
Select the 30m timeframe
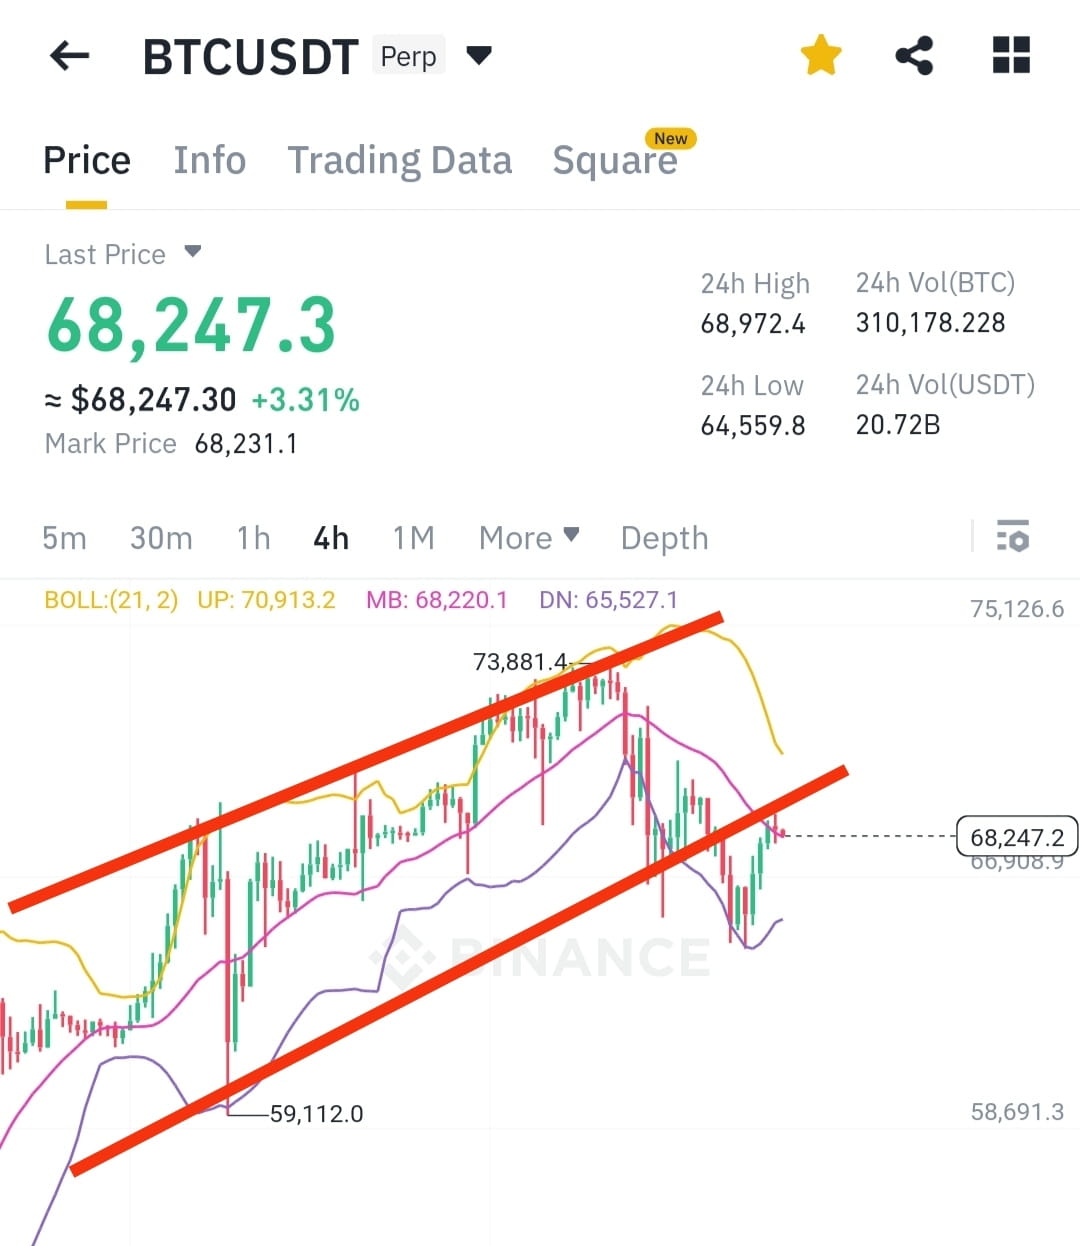coord(161,537)
